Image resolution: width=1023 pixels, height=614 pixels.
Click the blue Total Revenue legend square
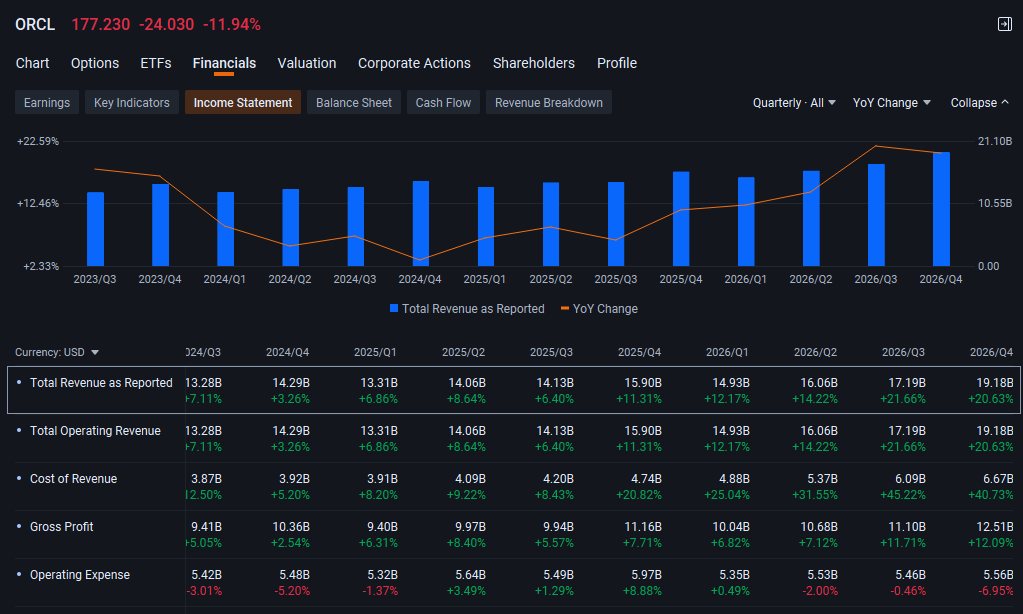pos(394,309)
